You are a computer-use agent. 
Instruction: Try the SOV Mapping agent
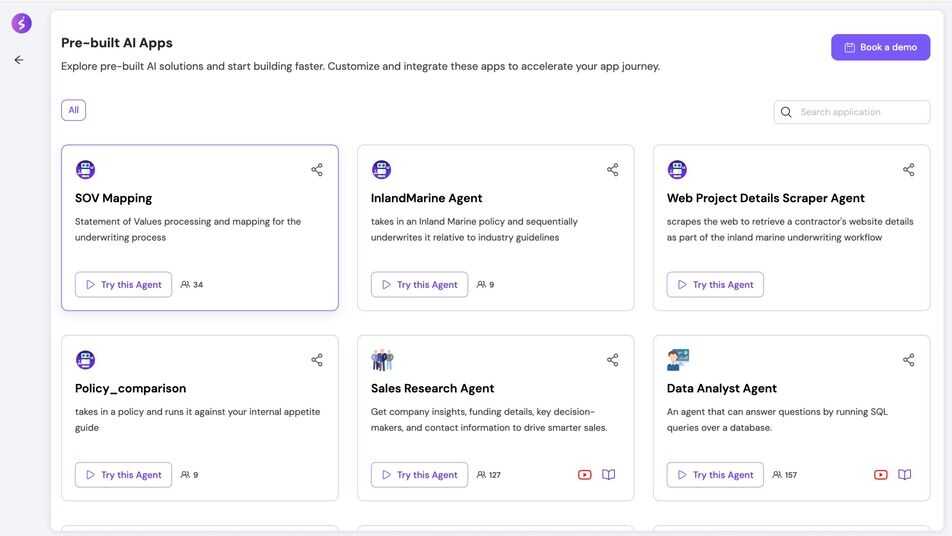point(123,285)
